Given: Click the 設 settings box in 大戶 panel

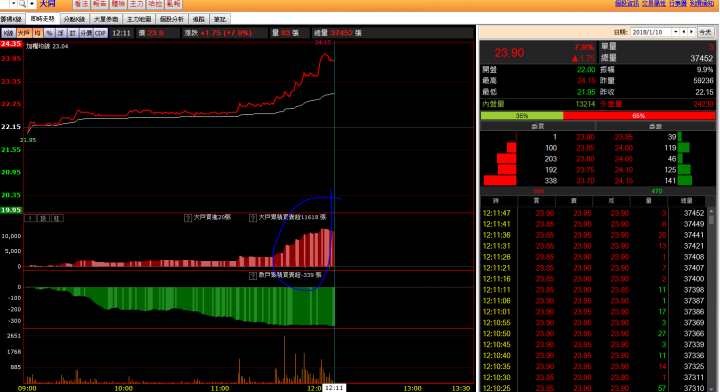Looking at the screenshot, I should 44,218.
